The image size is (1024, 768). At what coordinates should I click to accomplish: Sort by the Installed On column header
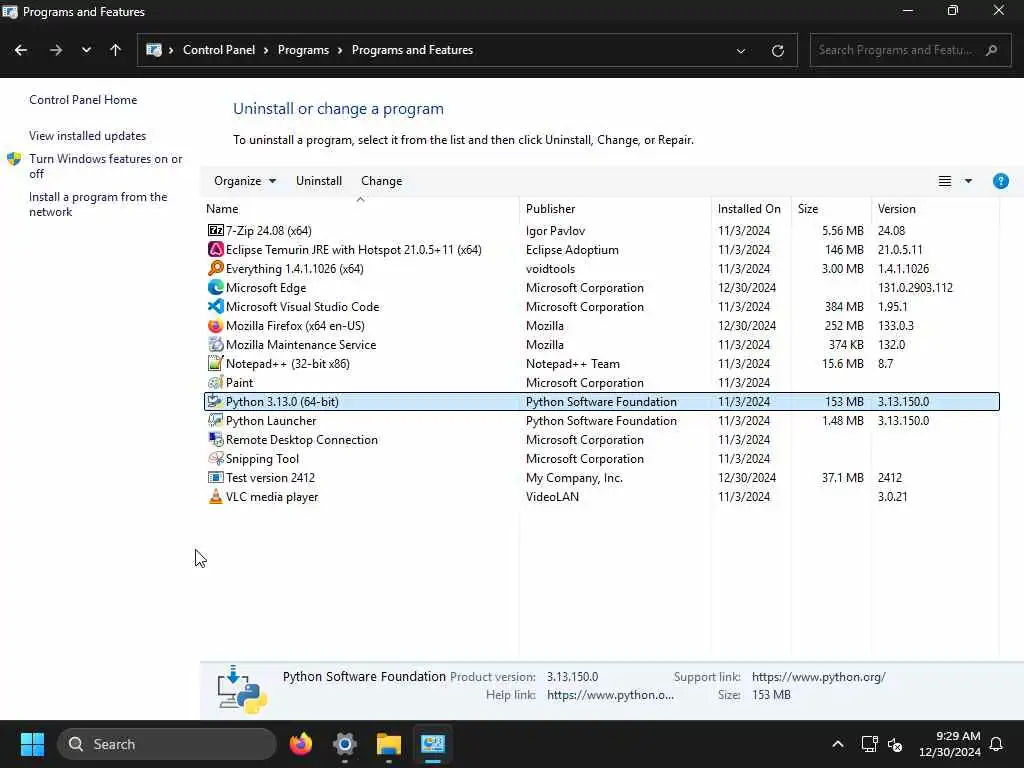pos(751,208)
